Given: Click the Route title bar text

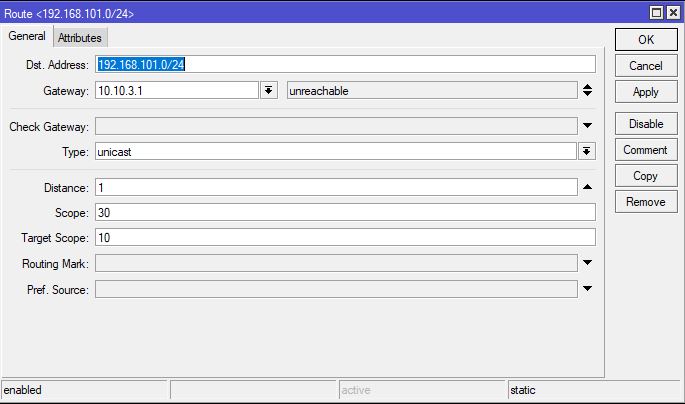Looking at the screenshot, I should point(69,14).
